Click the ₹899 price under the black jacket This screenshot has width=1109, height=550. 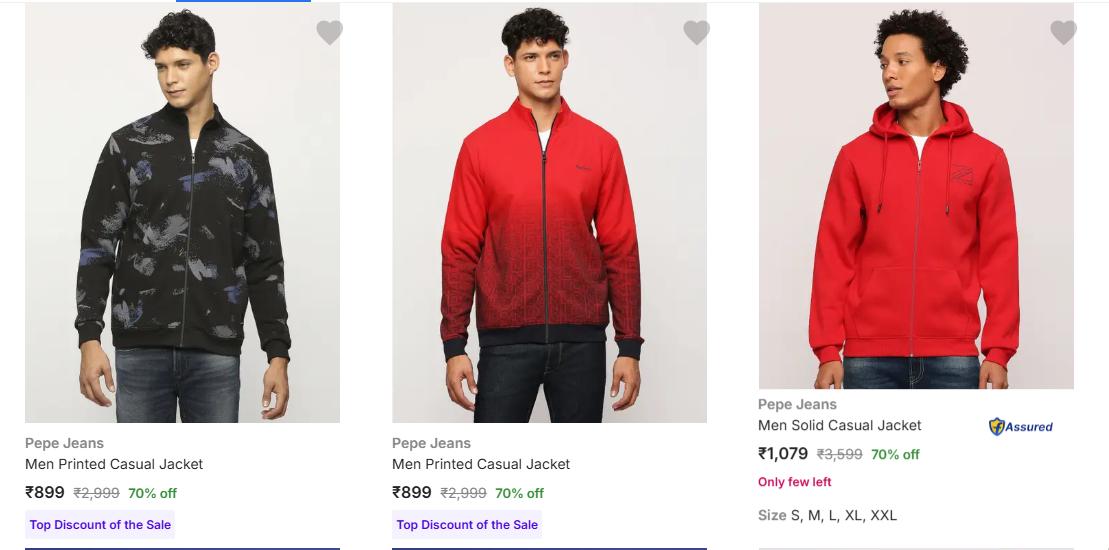(45, 493)
